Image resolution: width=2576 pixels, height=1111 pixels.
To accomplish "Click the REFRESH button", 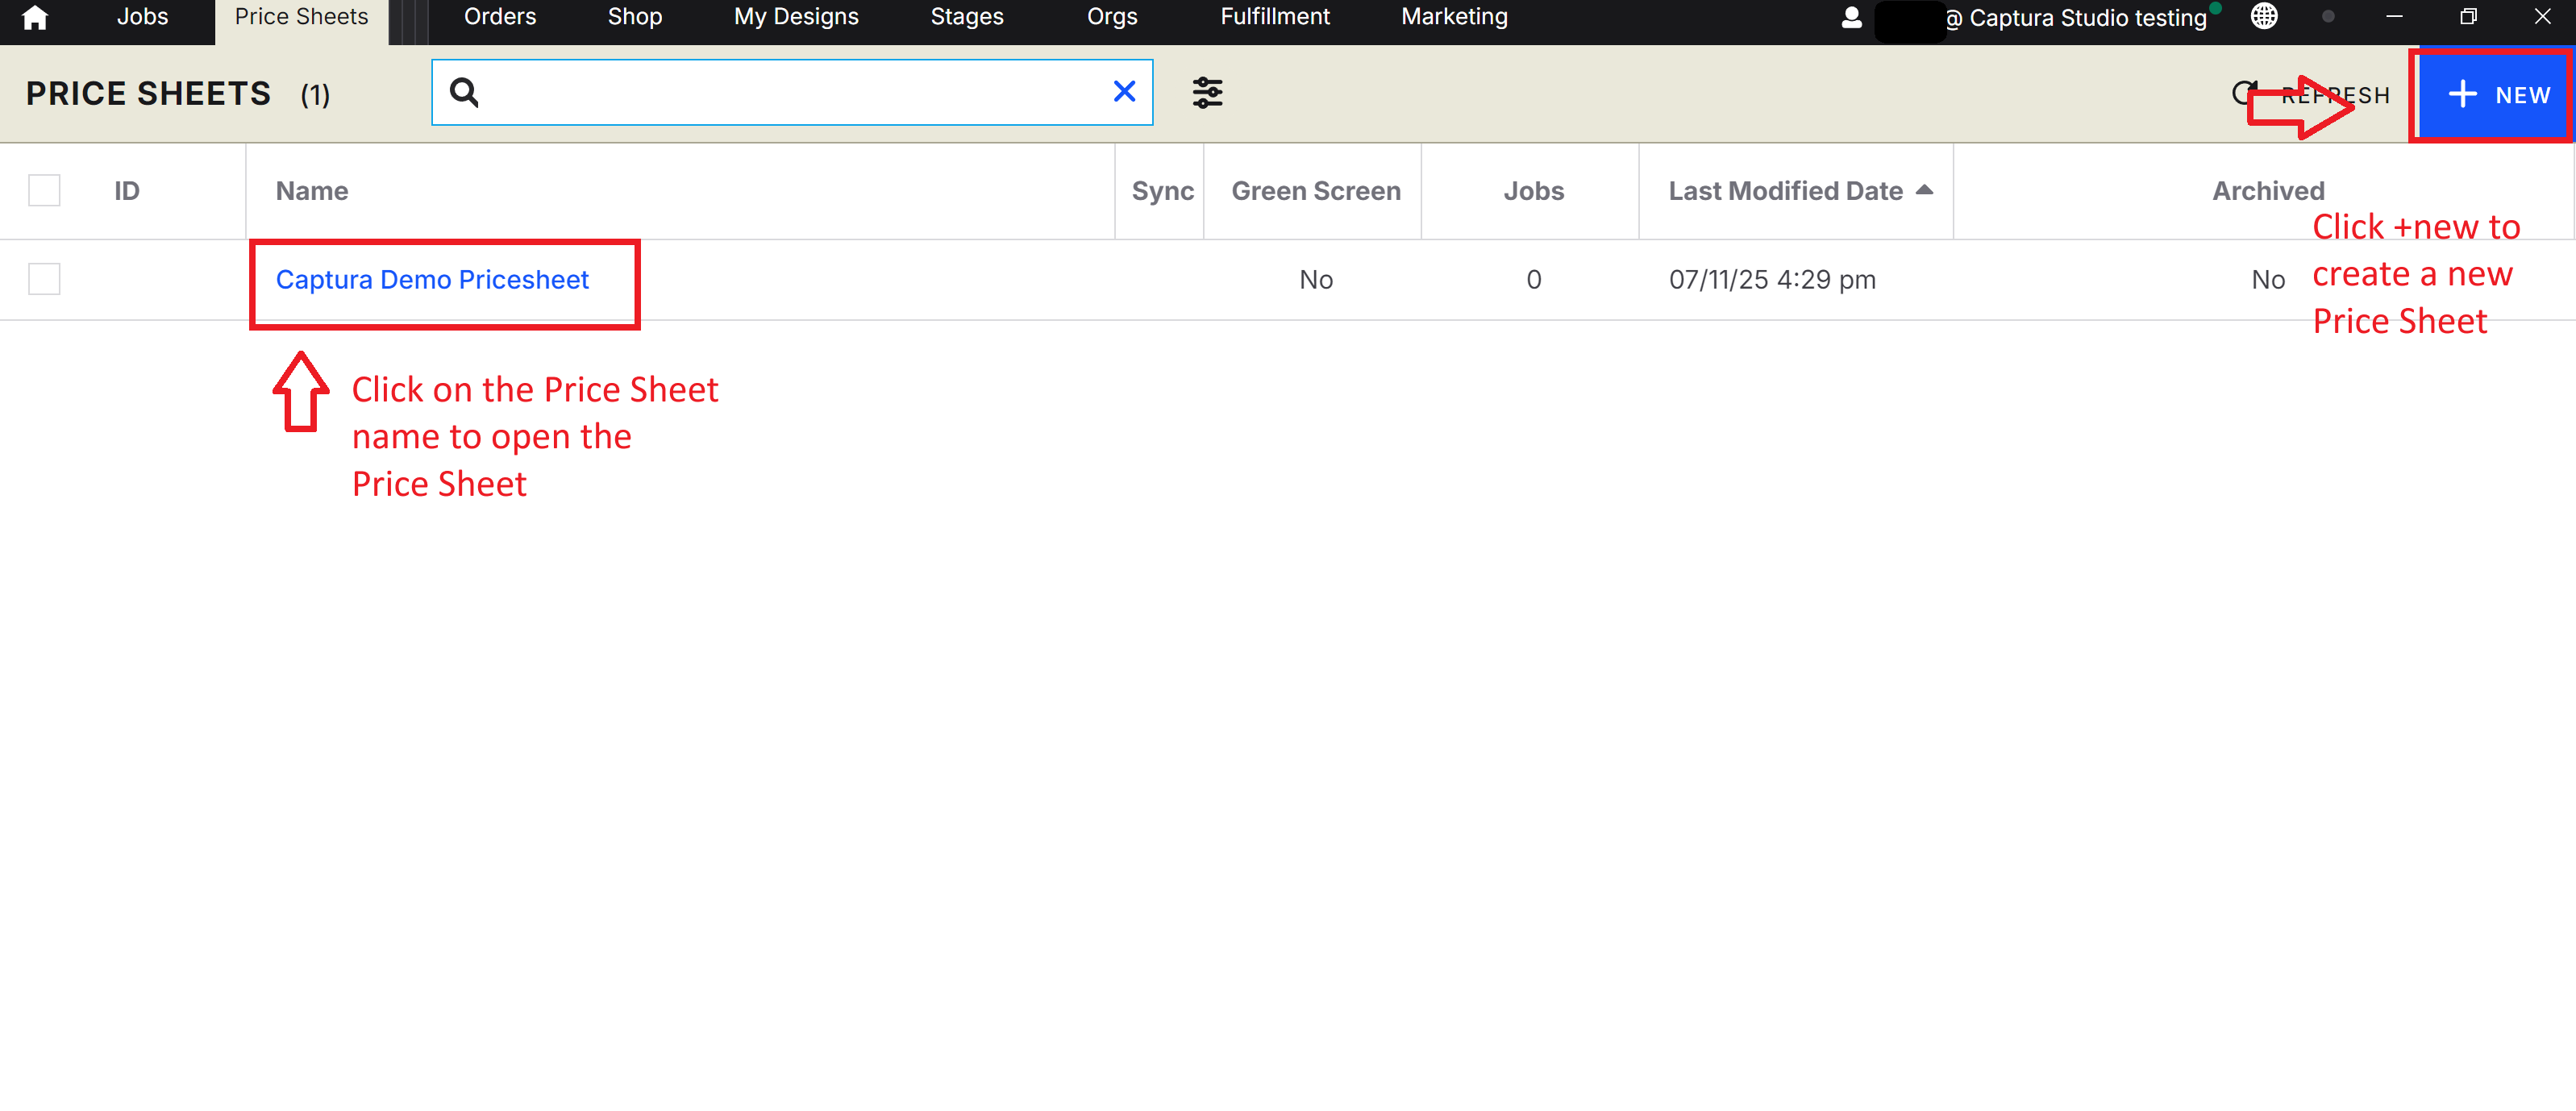I will 2312,95.
